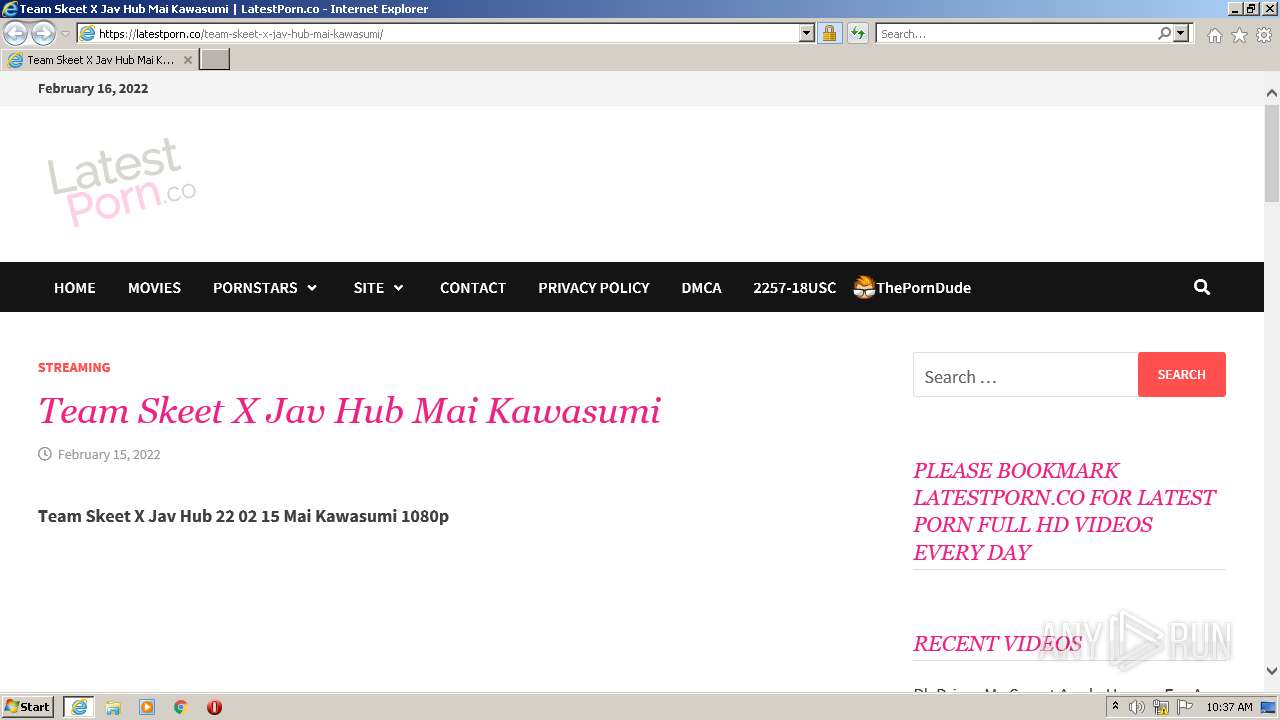Click the LatestPorn.co site logo

tap(121, 182)
